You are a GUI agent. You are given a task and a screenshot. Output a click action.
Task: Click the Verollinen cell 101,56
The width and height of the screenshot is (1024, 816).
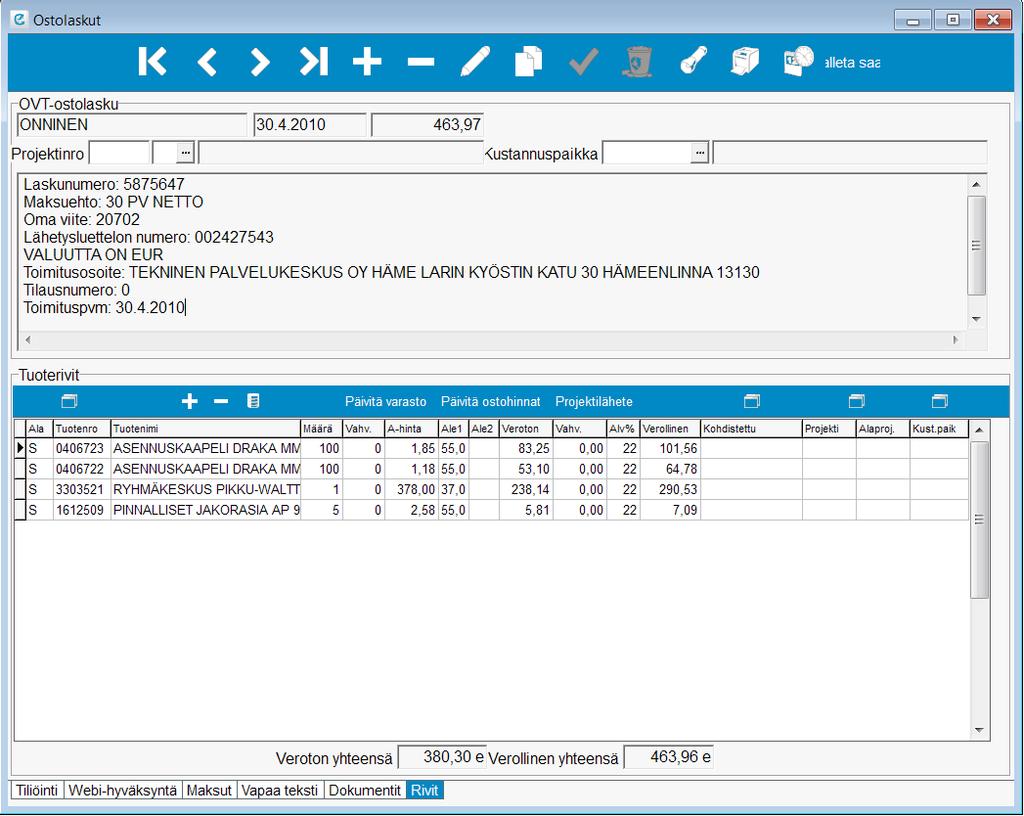click(x=670, y=448)
